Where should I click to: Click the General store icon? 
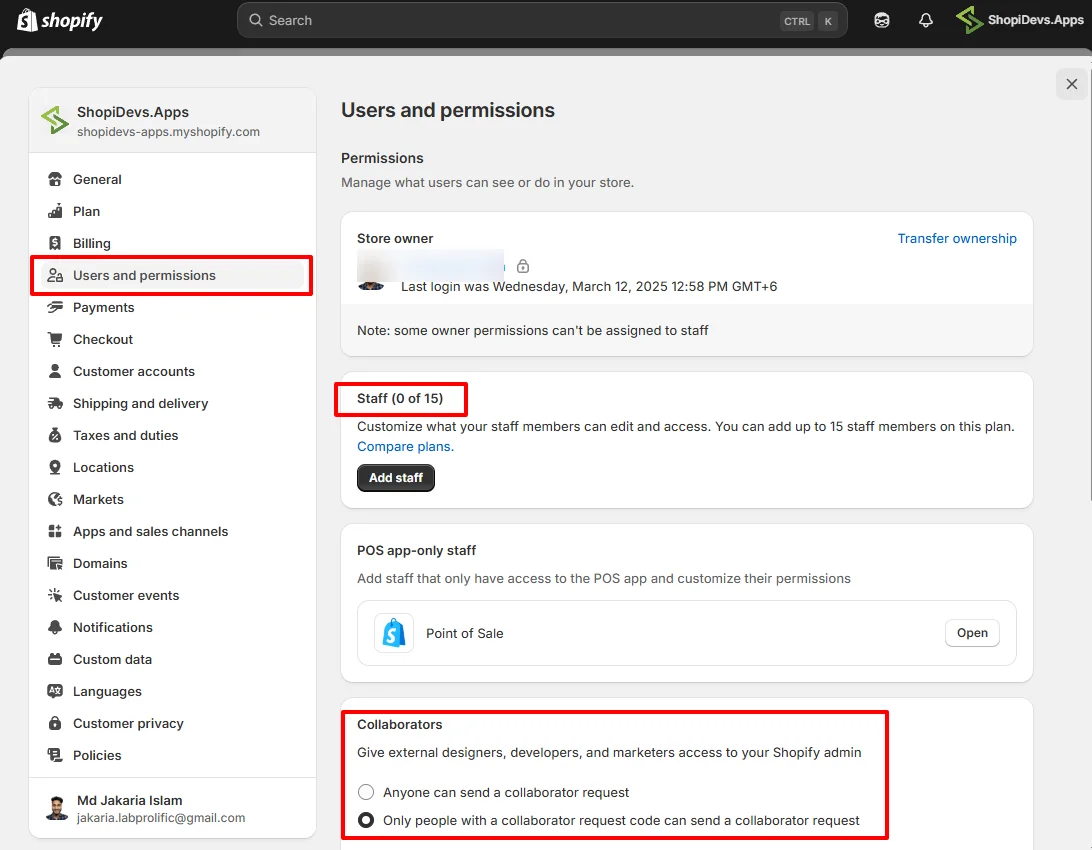point(55,180)
